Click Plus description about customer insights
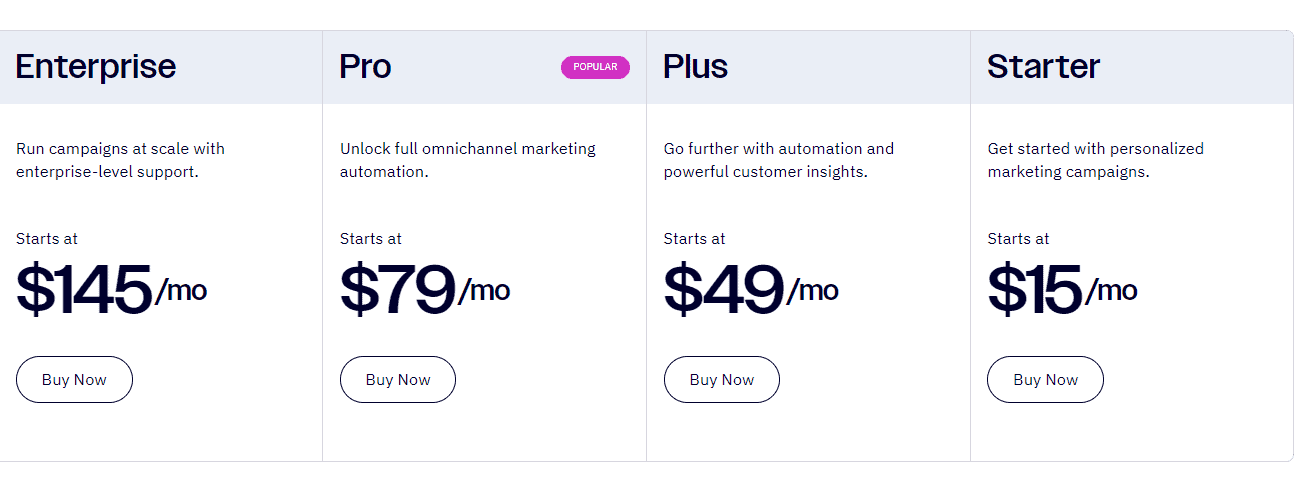This screenshot has width=1296, height=498. pyautogui.click(x=779, y=160)
